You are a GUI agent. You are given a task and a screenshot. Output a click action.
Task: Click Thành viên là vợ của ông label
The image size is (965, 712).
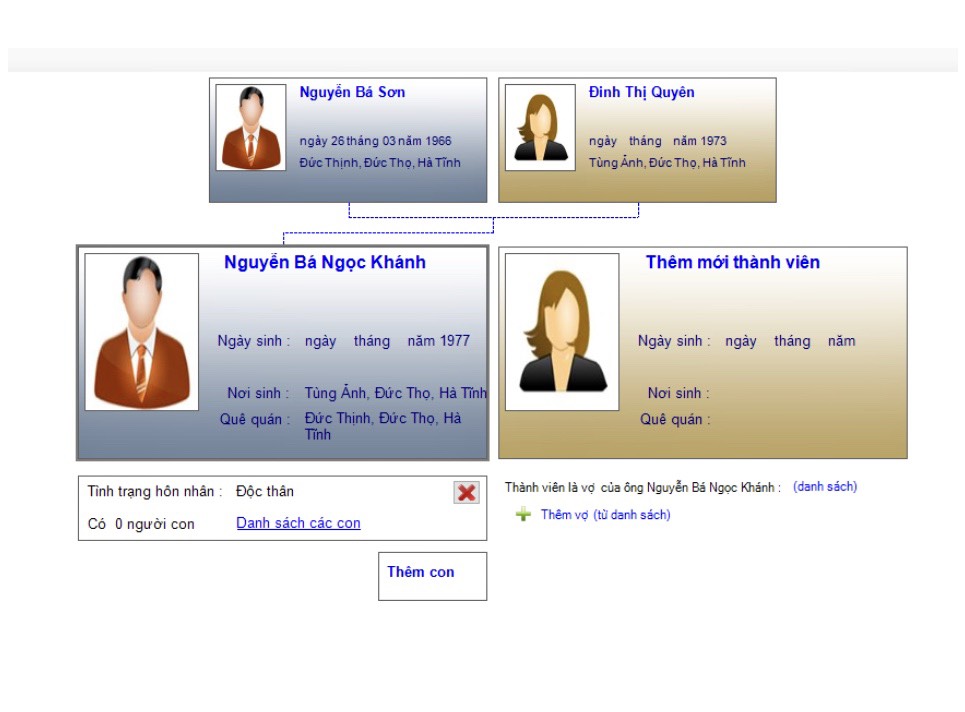pyautogui.click(x=643, y=487)
